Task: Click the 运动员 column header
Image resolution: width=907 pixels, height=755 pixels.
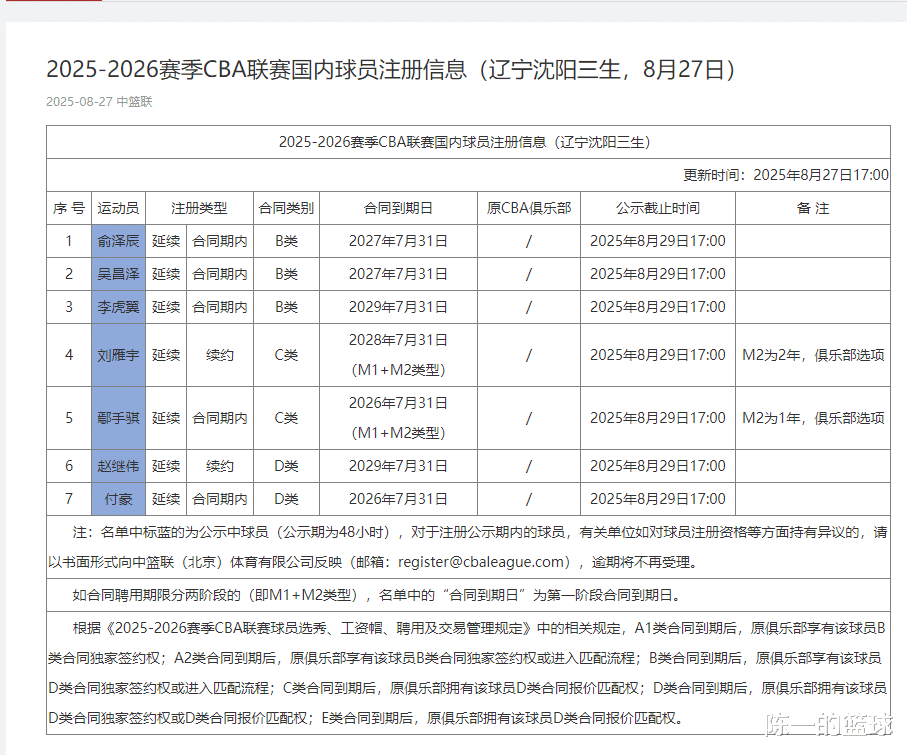Action: (118, 208)
